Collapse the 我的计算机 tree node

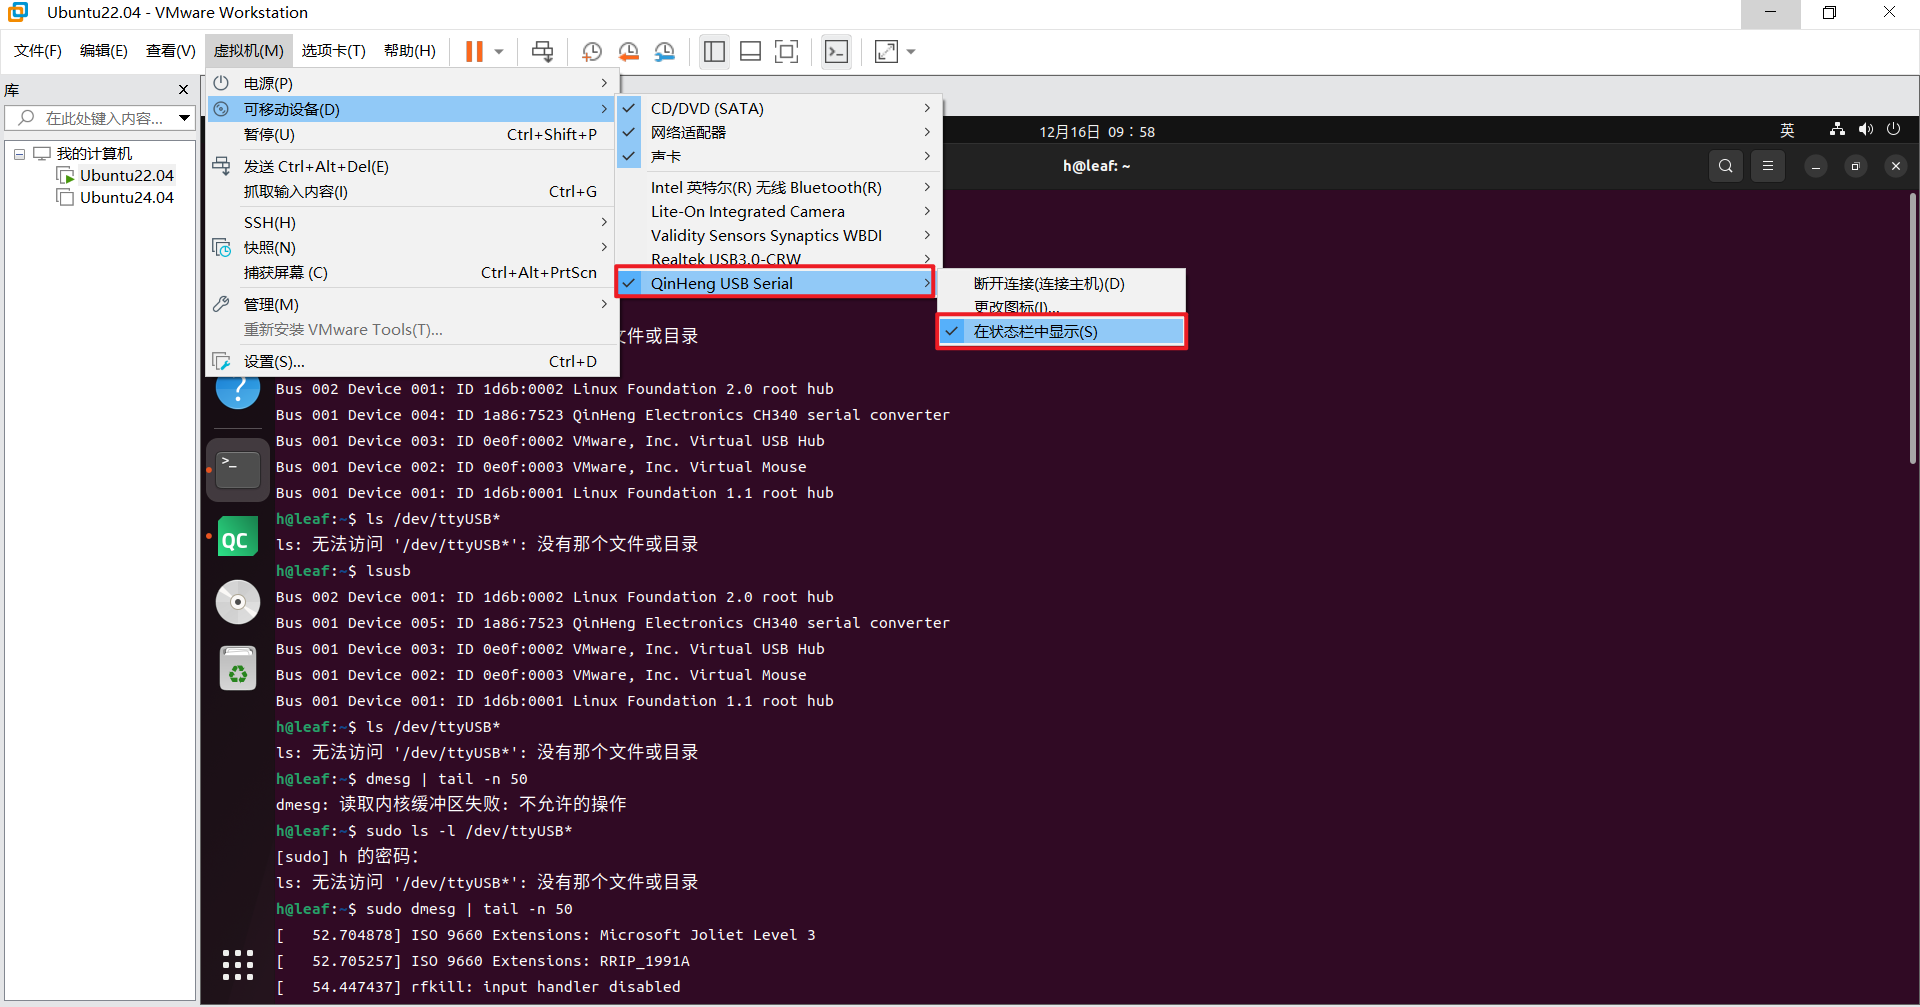coord(19,154)
